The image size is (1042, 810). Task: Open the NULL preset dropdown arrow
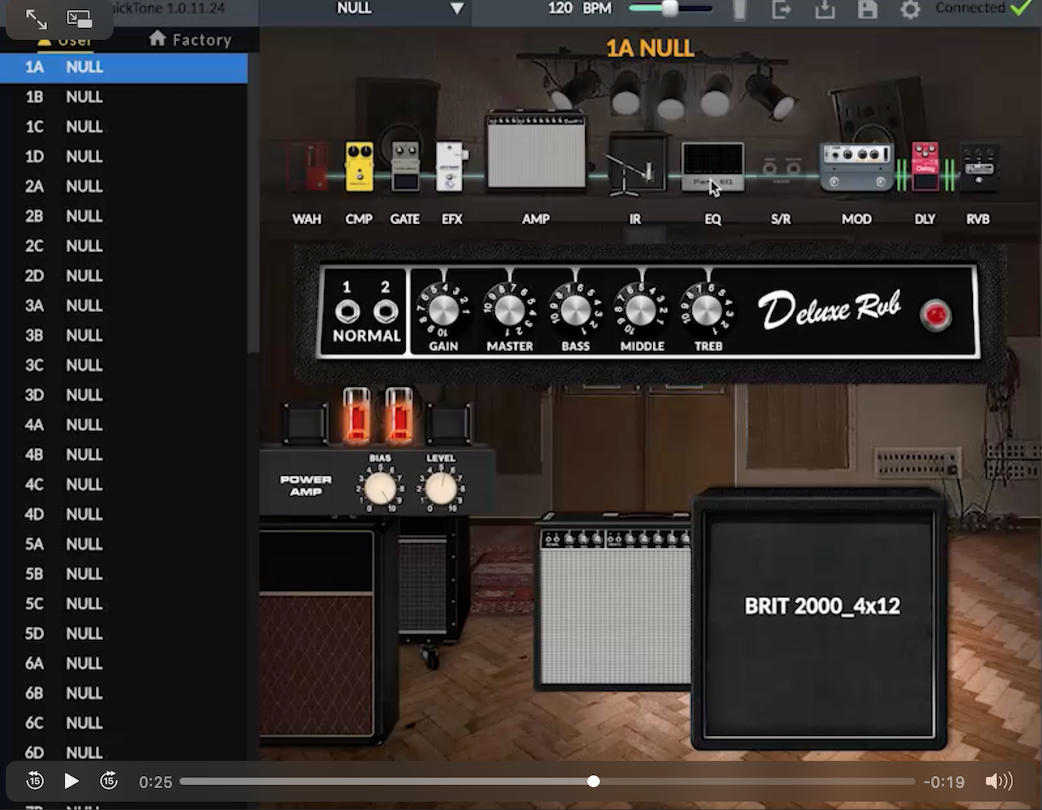point(457,9)
